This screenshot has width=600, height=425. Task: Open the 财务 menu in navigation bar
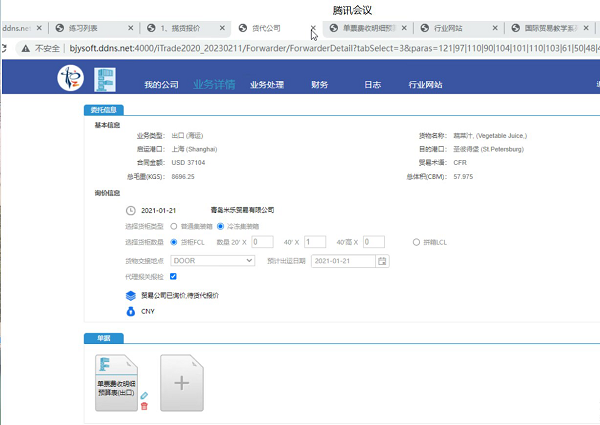click(x=319, y=85)
